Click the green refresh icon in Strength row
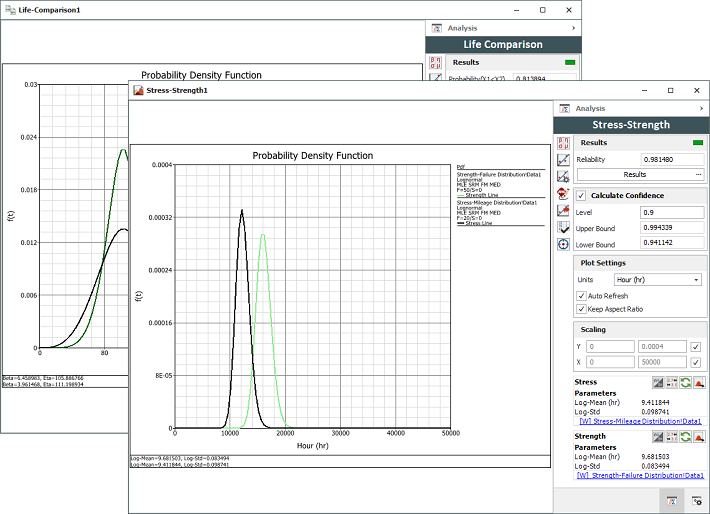Image resolution: width=710 pixels, height=514 pixels. [685, 436]
